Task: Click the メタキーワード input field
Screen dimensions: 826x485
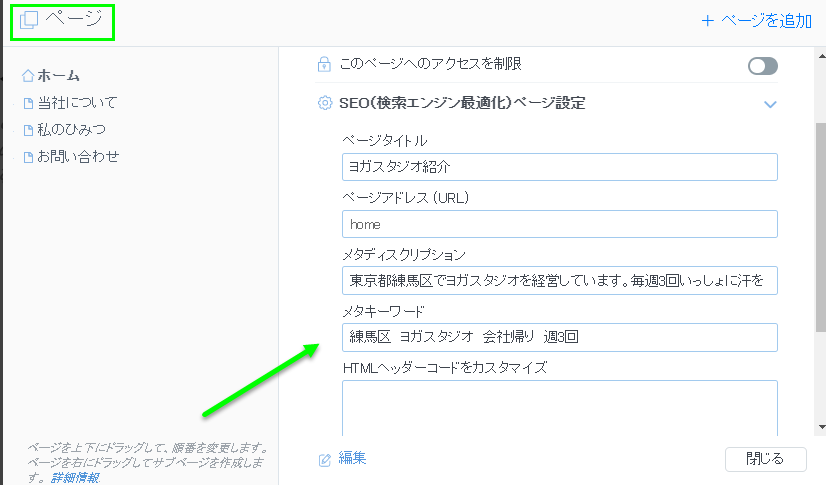Action: 559,337
